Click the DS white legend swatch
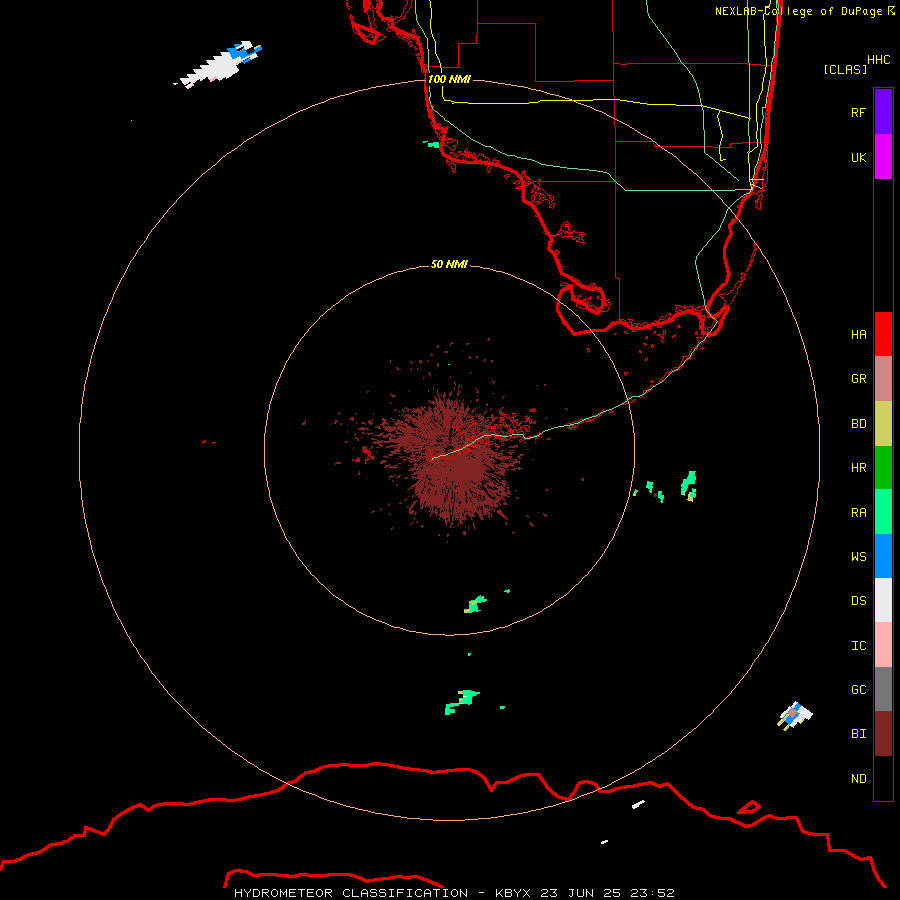 [x=883, y=600]
